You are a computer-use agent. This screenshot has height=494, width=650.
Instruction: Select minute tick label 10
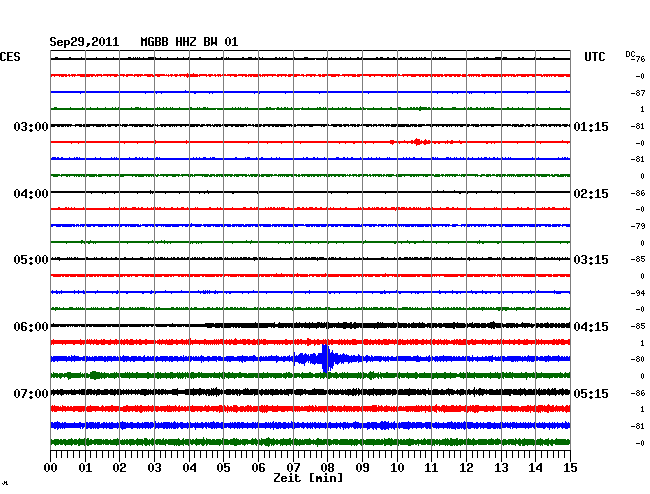pyautogui.click(x=397, y=467)
